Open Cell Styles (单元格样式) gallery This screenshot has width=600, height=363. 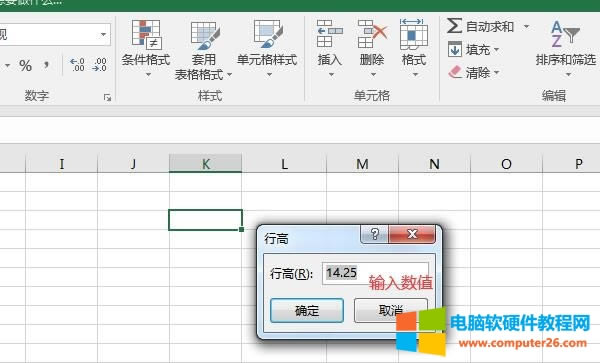[267, 49]
